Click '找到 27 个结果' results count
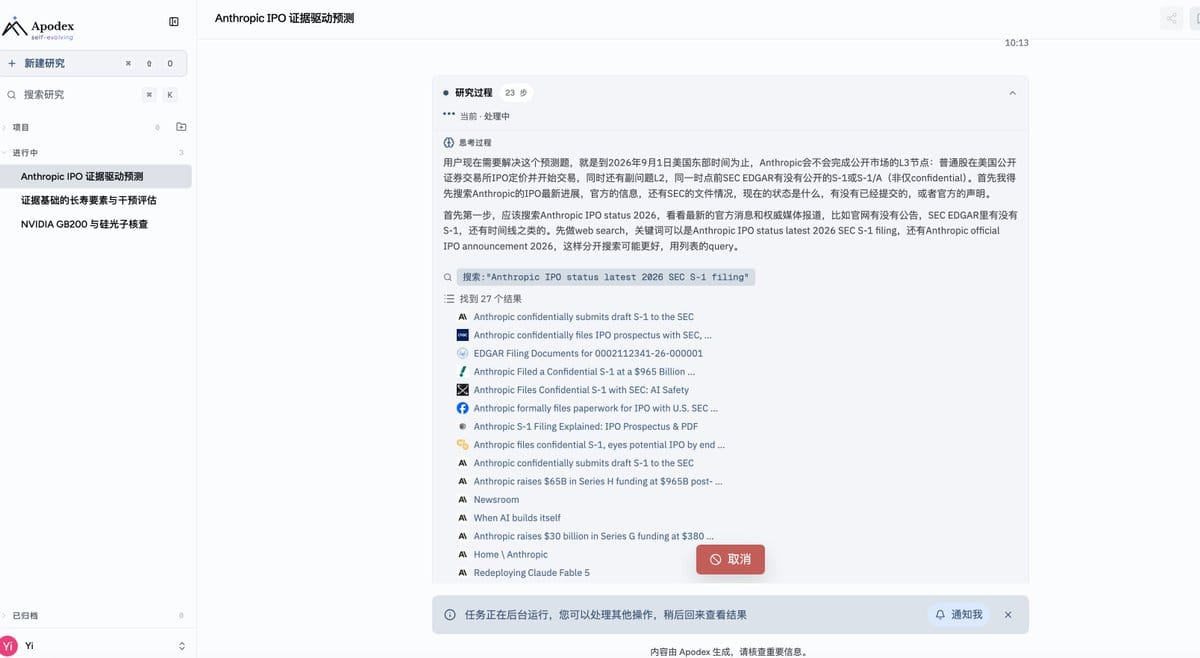The image size is (1200, 658). pyautogui.click(x=490, y=299)
